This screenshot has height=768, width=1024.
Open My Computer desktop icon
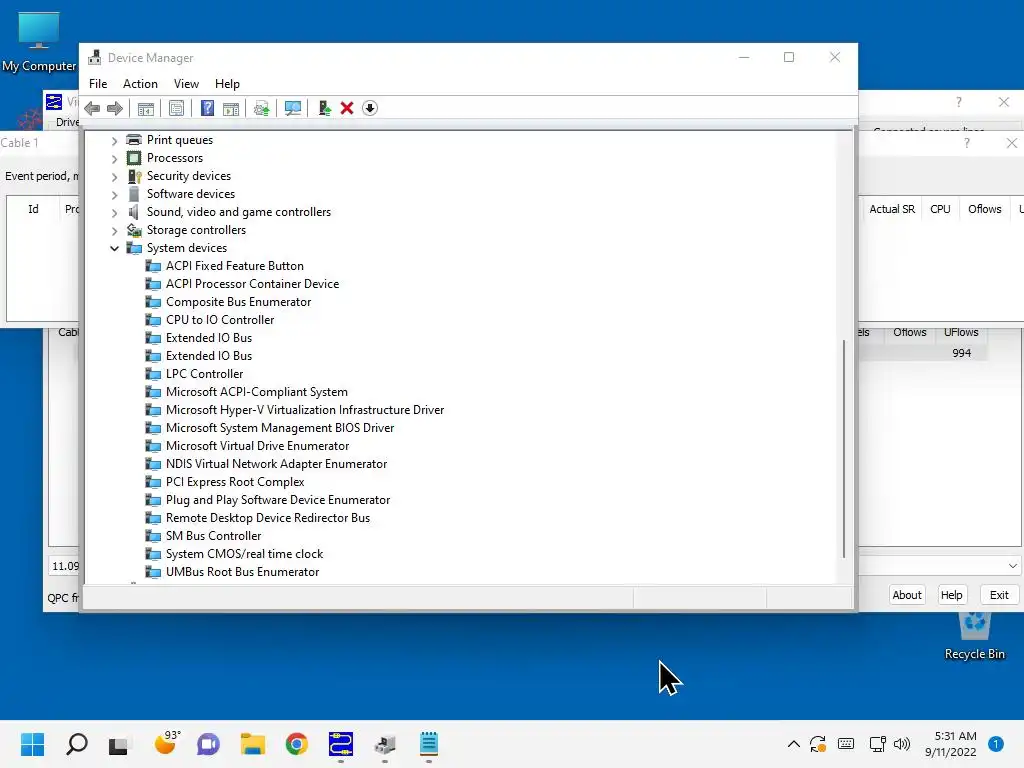coord(39,42)
